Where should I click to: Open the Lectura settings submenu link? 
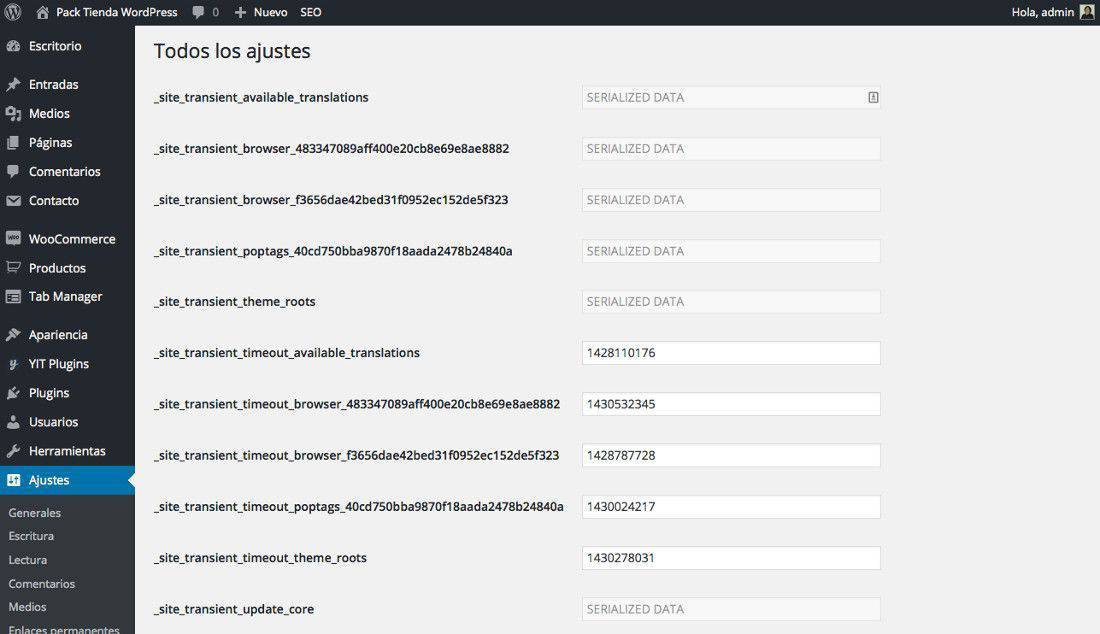pyautogui.click(x=27, y=560)
